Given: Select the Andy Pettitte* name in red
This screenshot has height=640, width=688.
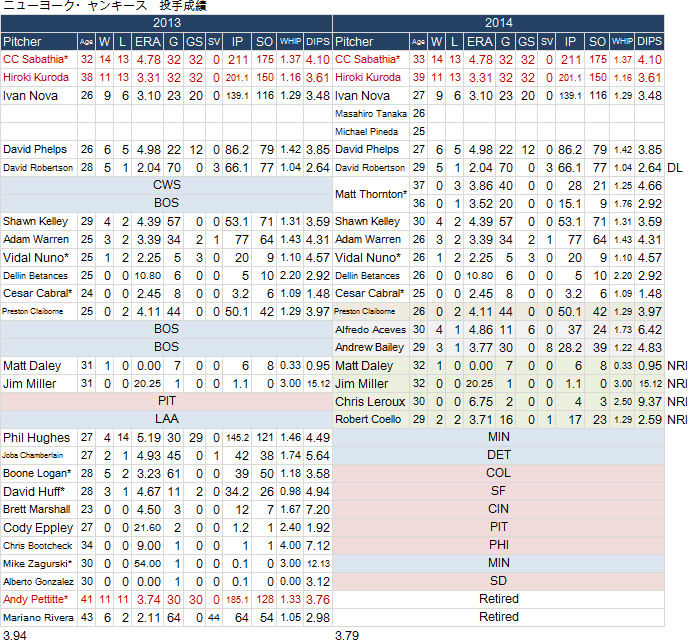Looking at the screenshot, I should [36, 599].
